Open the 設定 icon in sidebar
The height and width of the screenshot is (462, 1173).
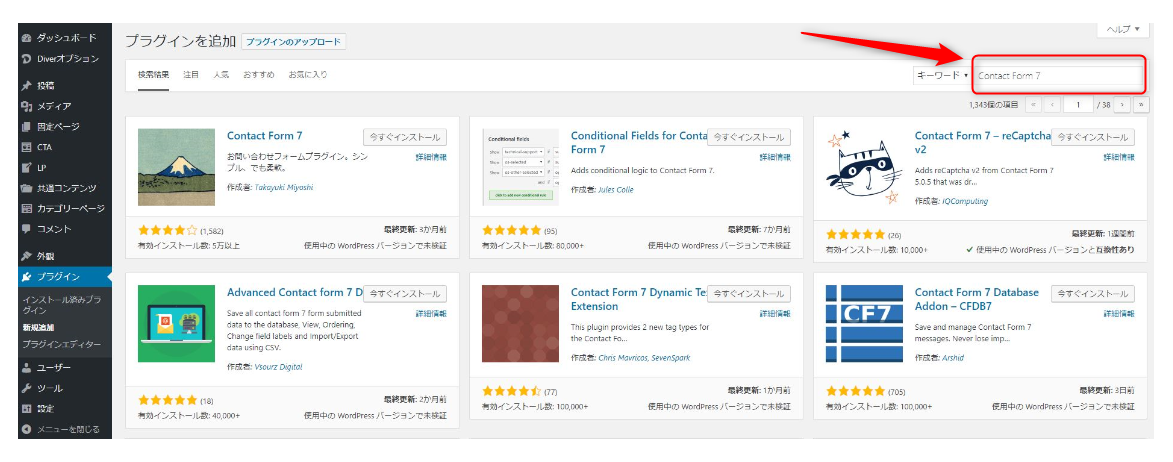click(26, 408)
